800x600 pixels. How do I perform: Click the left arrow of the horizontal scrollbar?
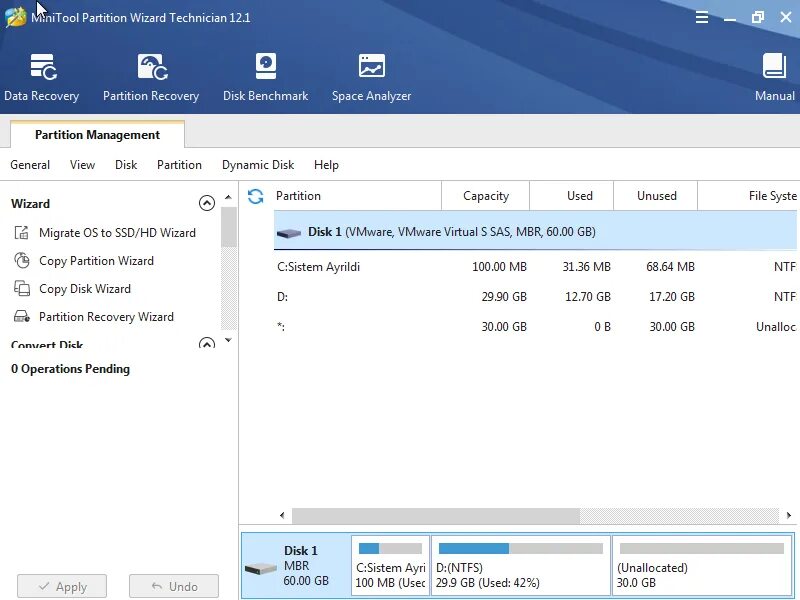pos(282,515)
